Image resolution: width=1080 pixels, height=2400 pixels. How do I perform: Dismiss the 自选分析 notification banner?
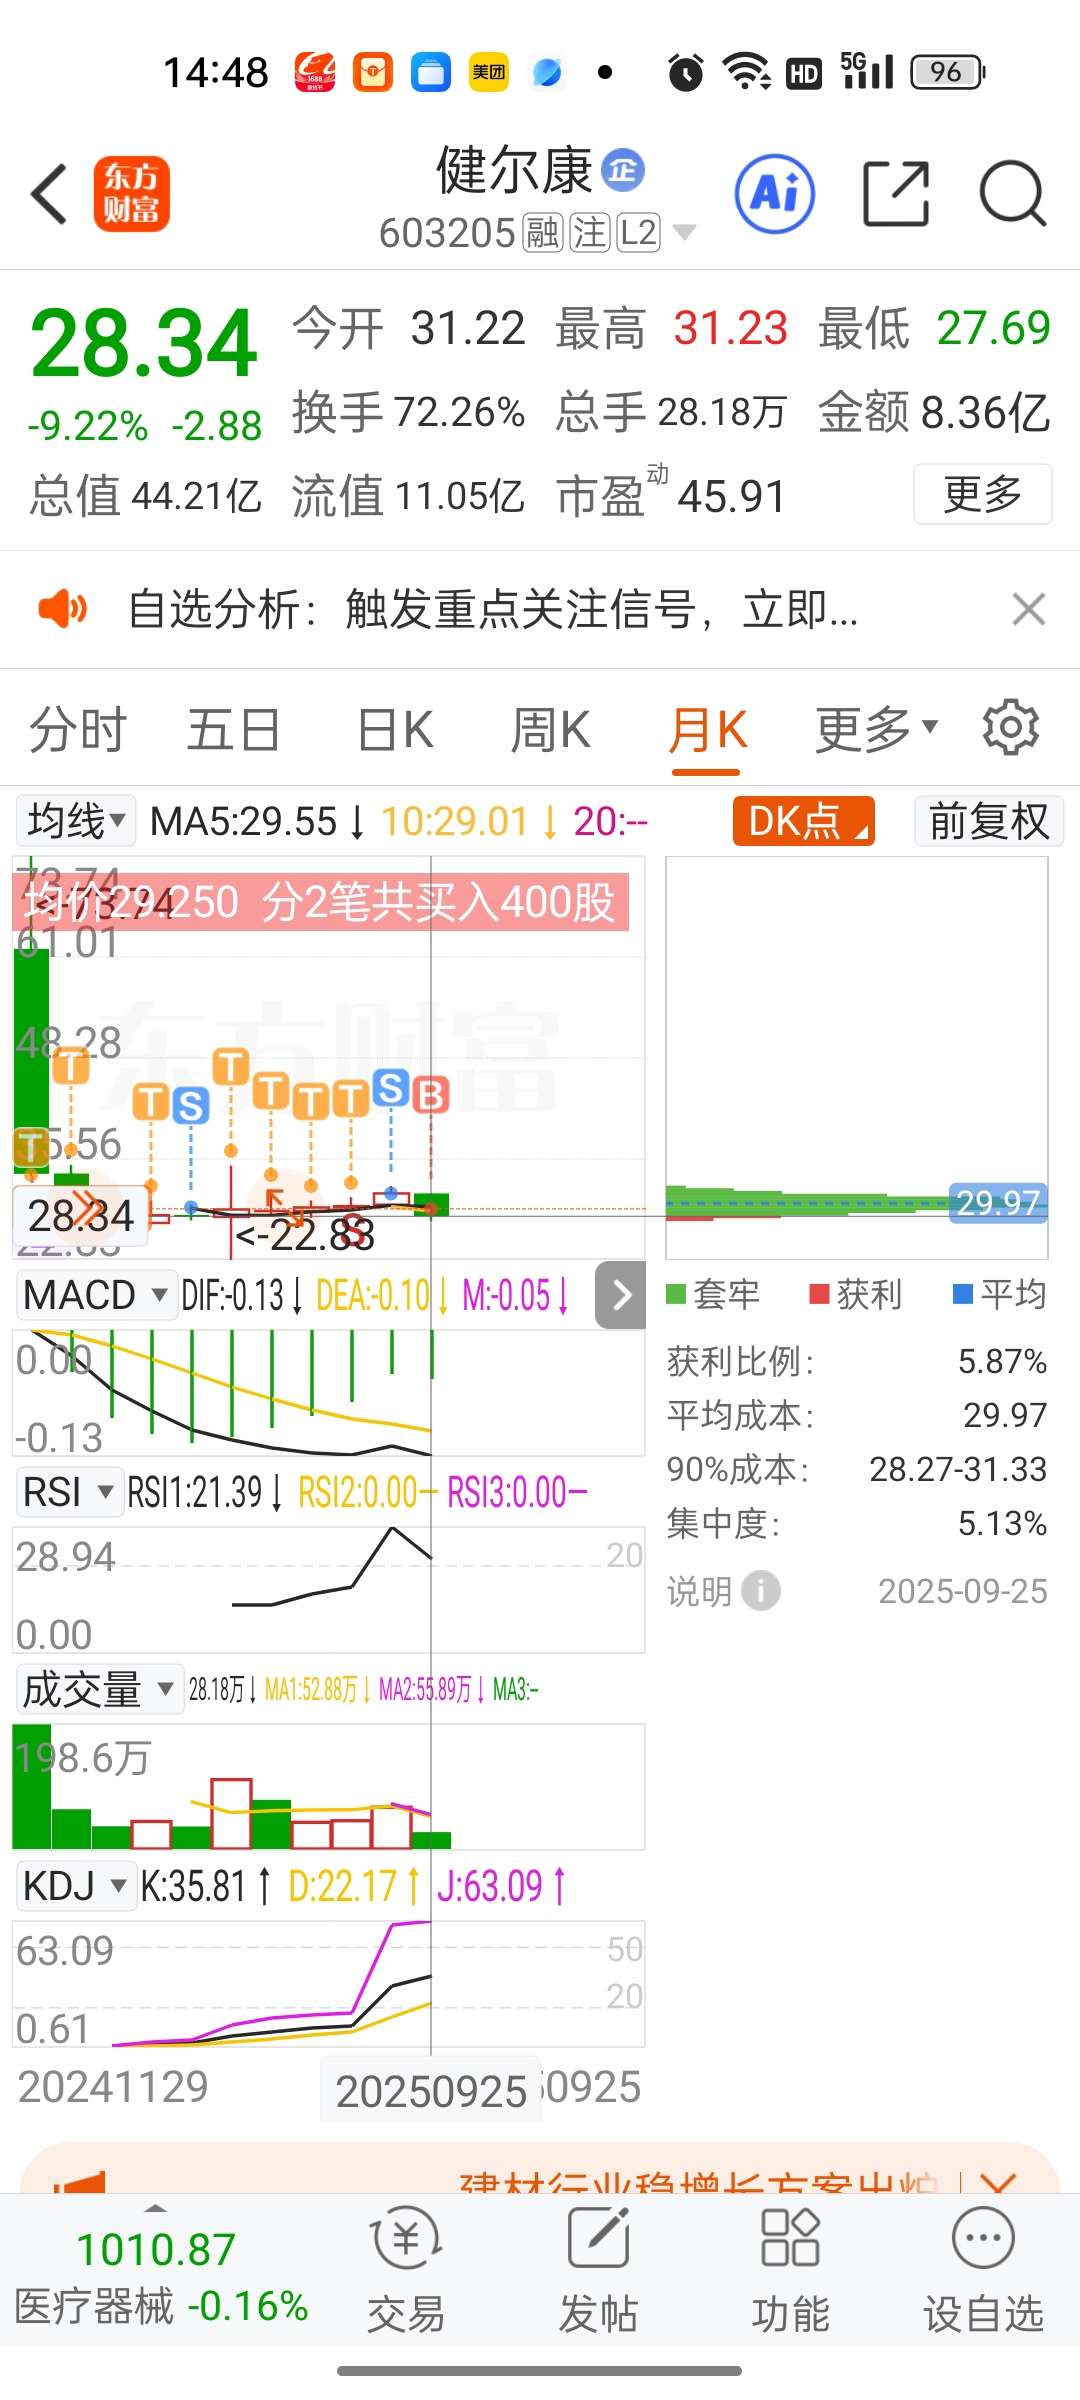(x=1028, y=609)
